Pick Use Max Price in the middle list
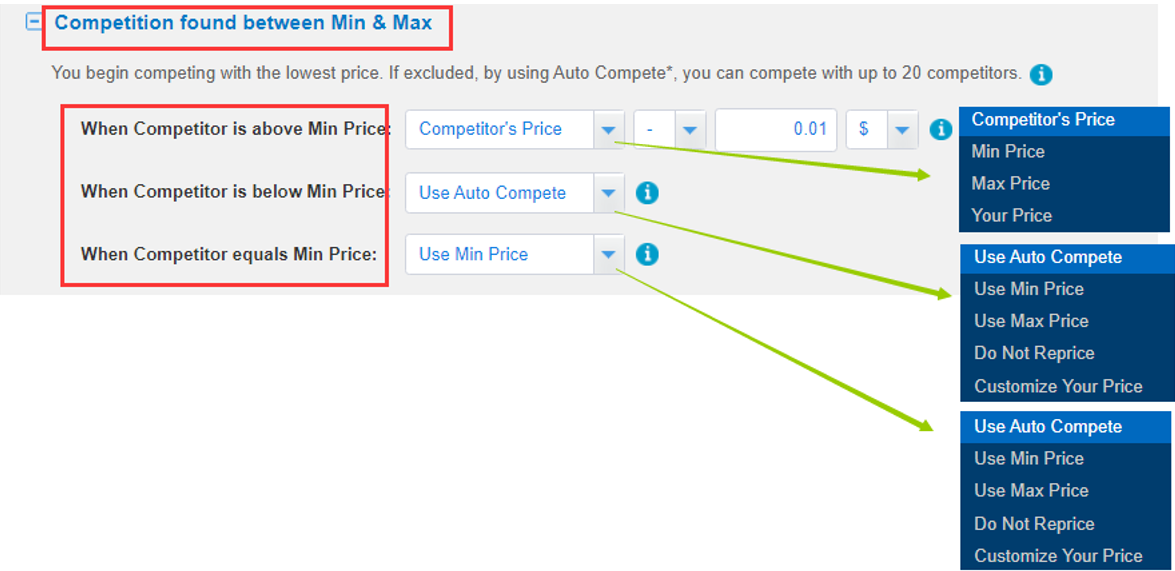Screen dimensions: 1175x571 [1031, 321]
